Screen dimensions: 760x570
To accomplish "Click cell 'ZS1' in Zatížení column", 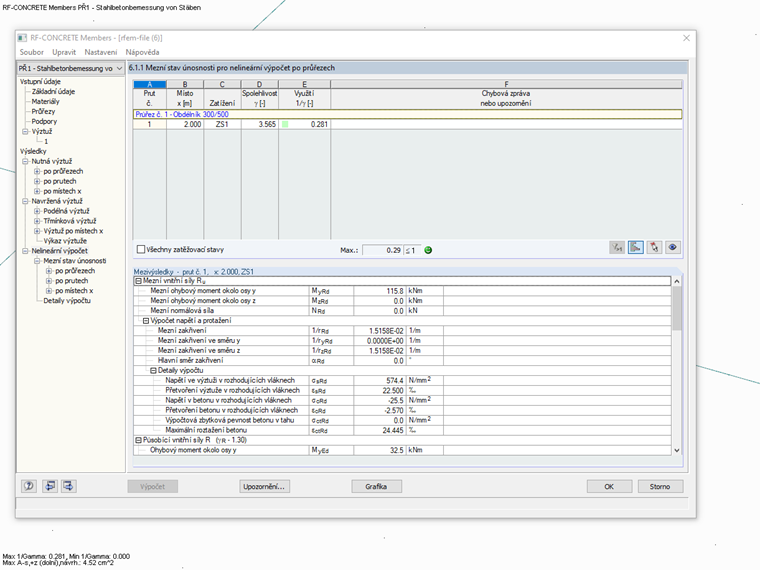I will pyautogui.click(x=222, y=125).
